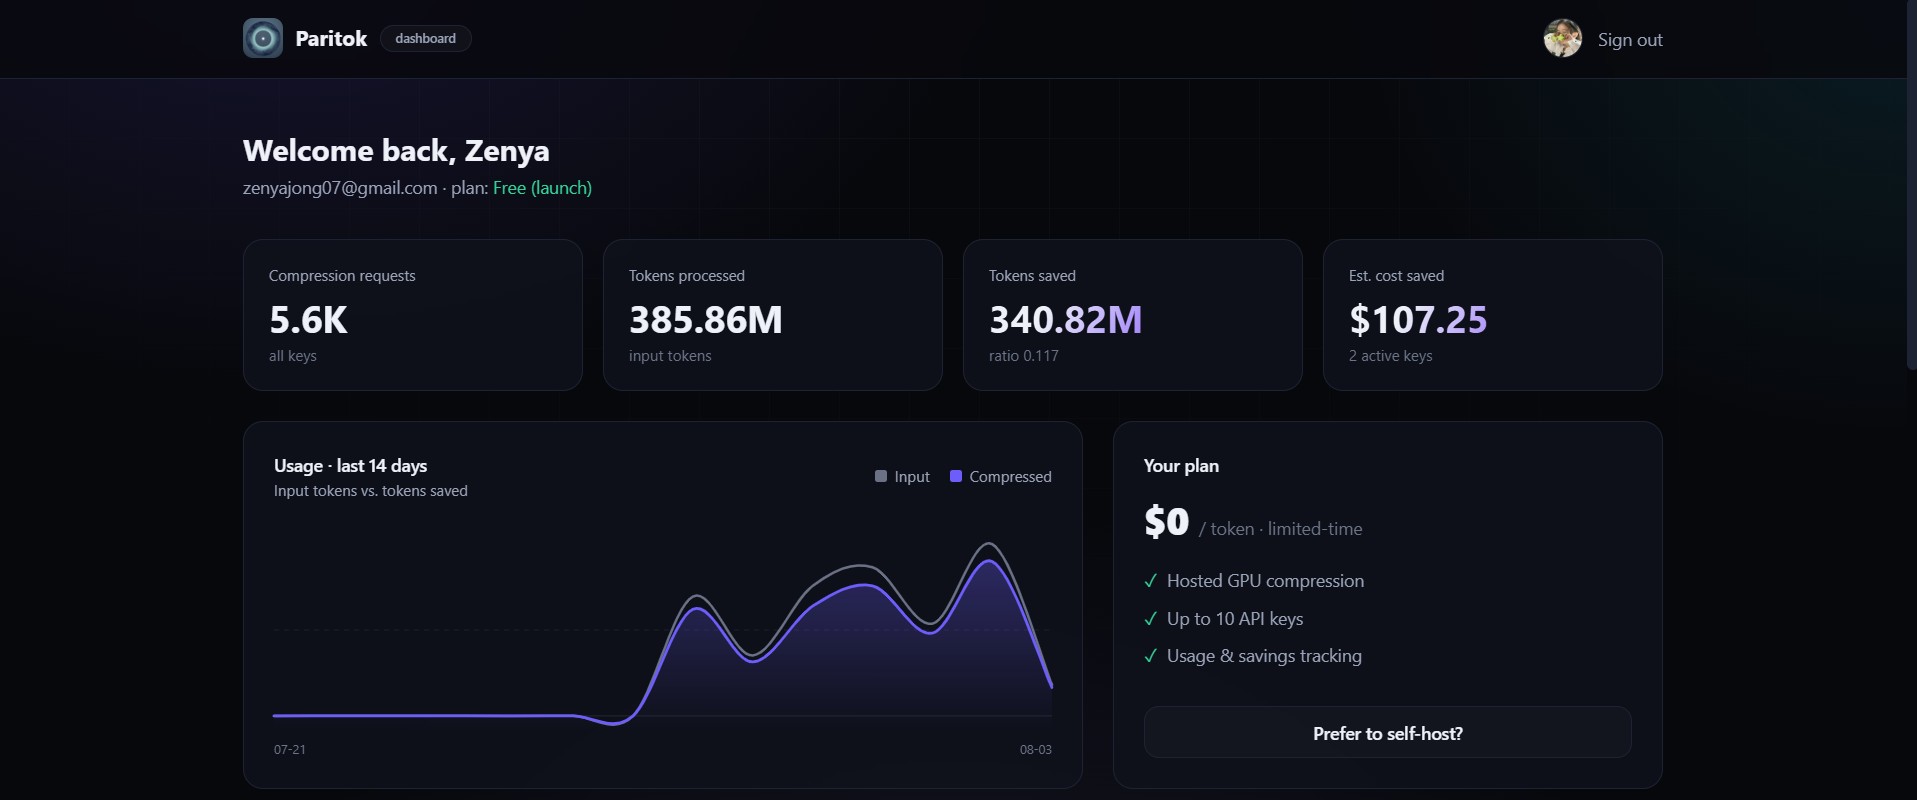Click the 07-21 chart date label
The height and width of the screenshot is (800, 1917).
pyautogui.click(x=290, y=749)
